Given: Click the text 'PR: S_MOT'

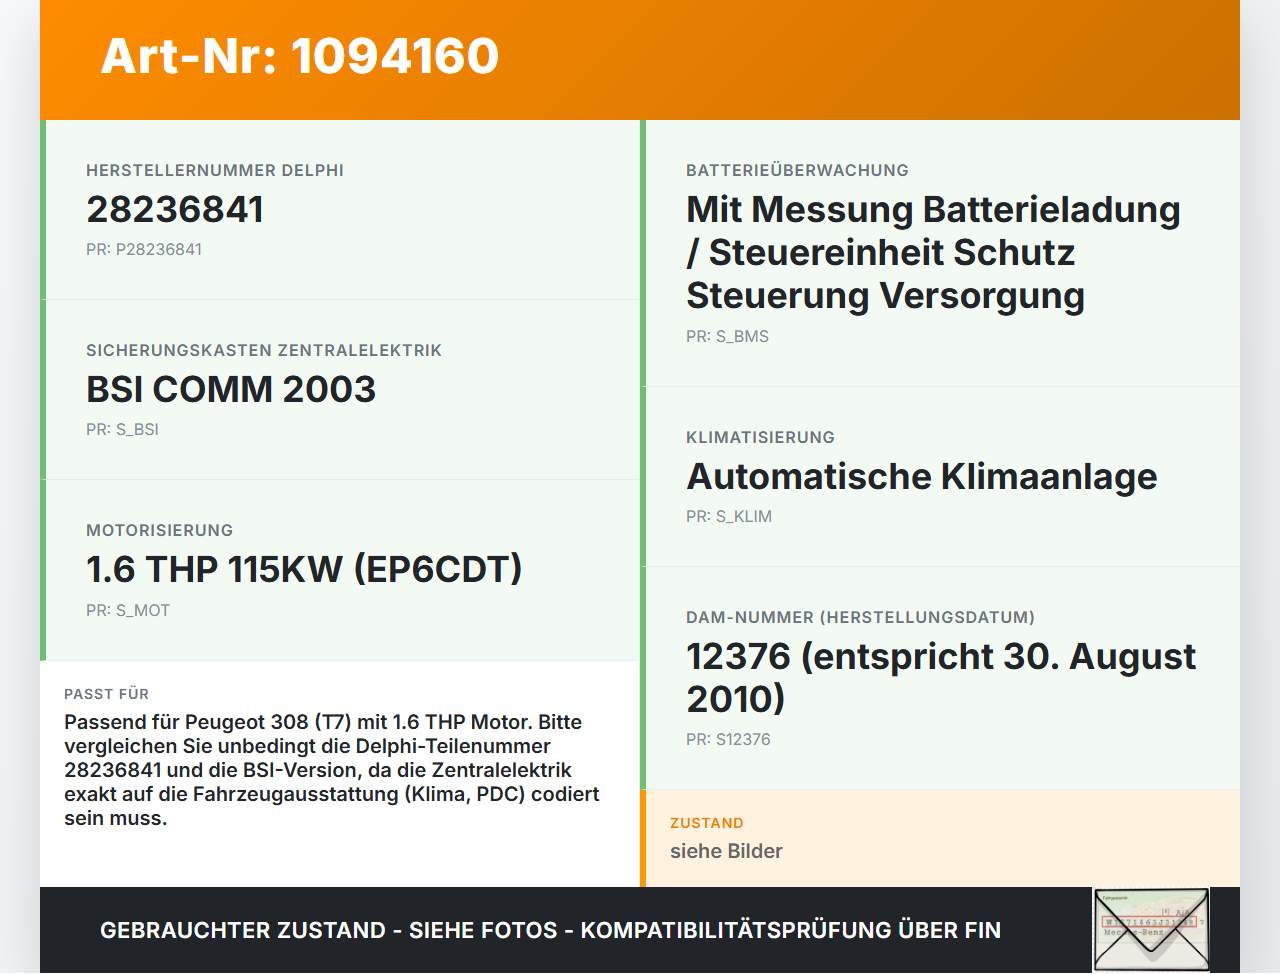Looking at the screenshot, I should (x=128, y=611).
